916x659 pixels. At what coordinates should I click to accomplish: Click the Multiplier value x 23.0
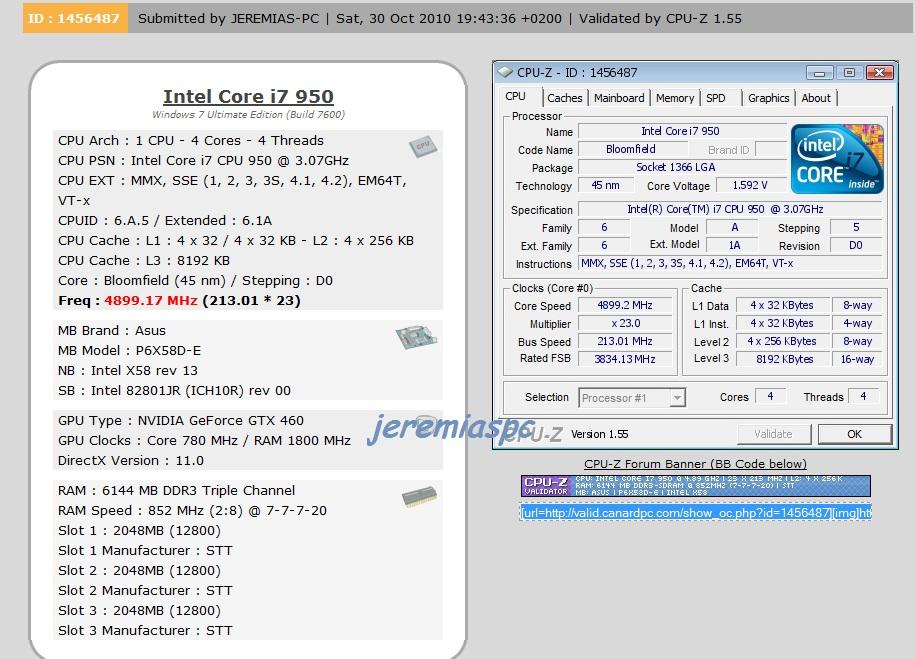(x=624, y=323)
